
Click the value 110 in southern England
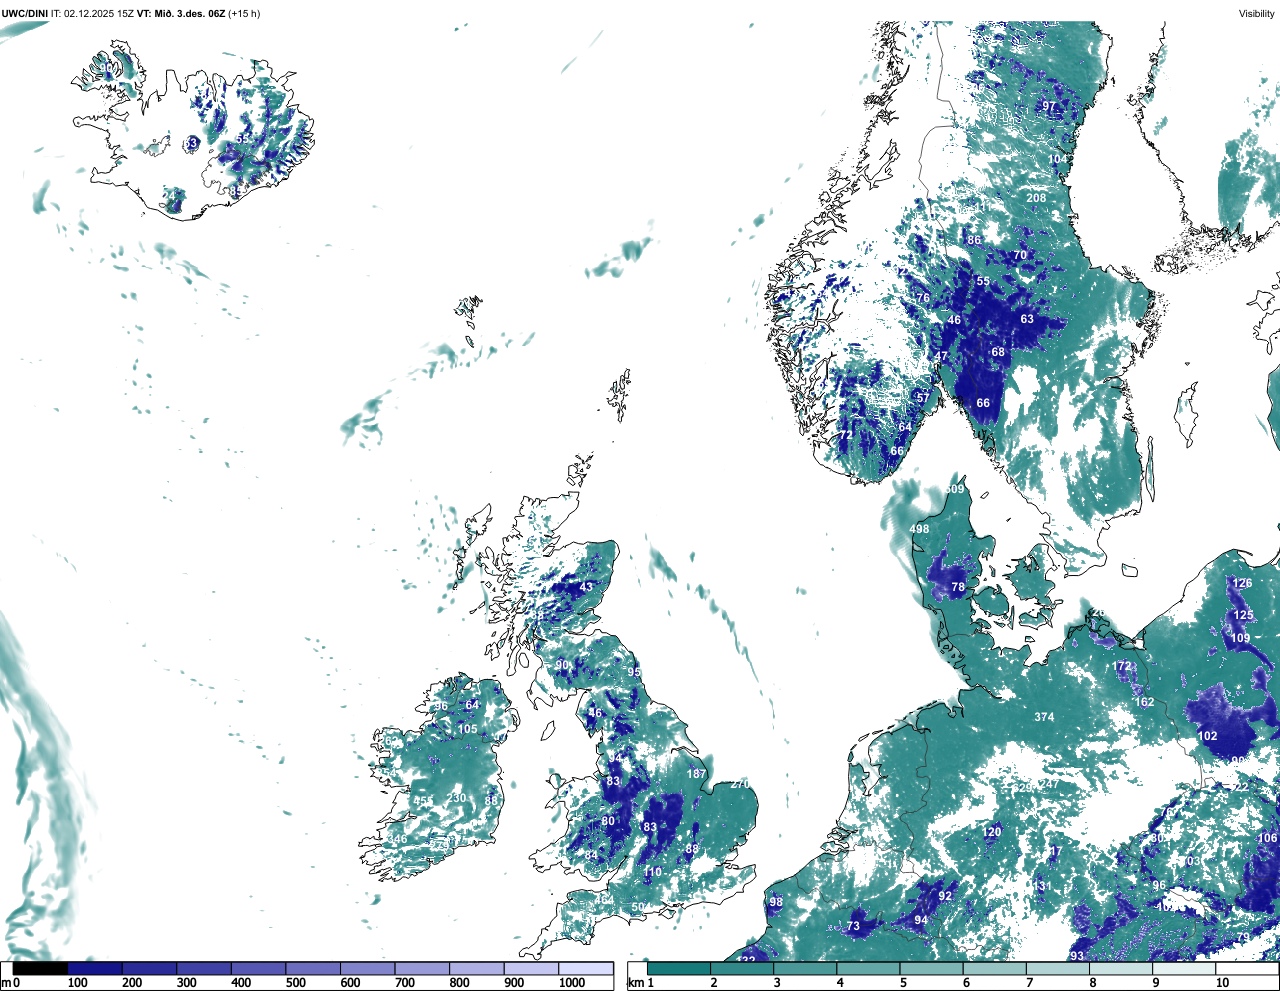tap(652, 872)
